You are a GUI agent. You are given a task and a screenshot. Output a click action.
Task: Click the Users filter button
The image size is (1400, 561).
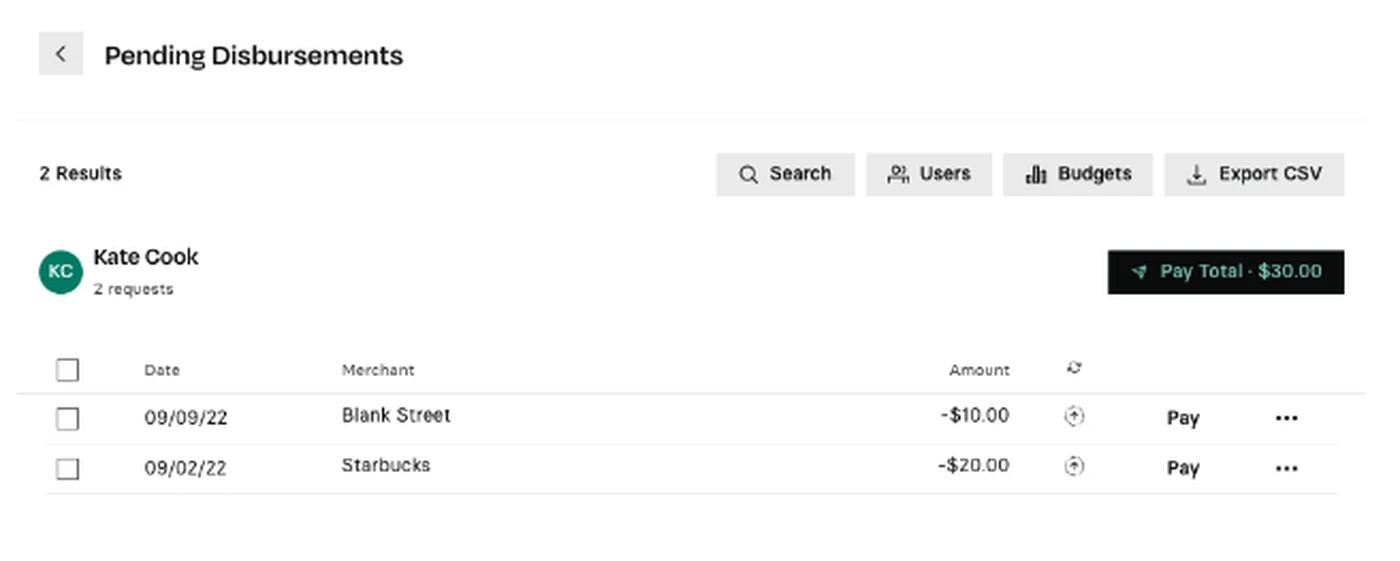[929, 174]
